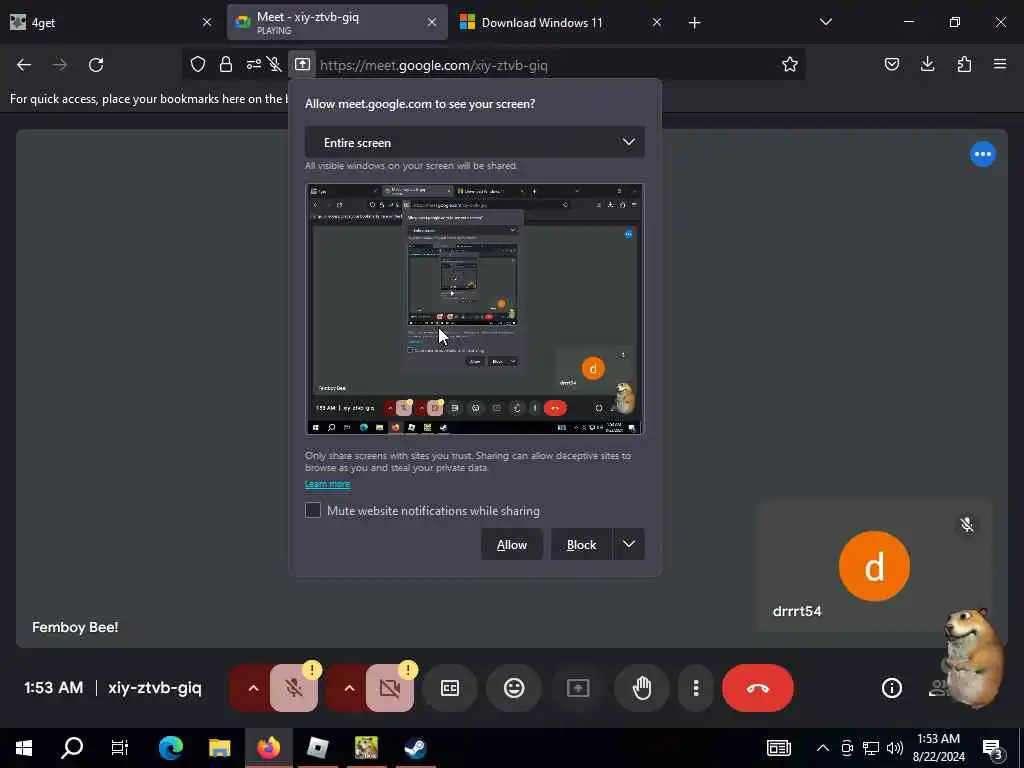Click the blocked microphone permission icon

(x=274, y=64)
